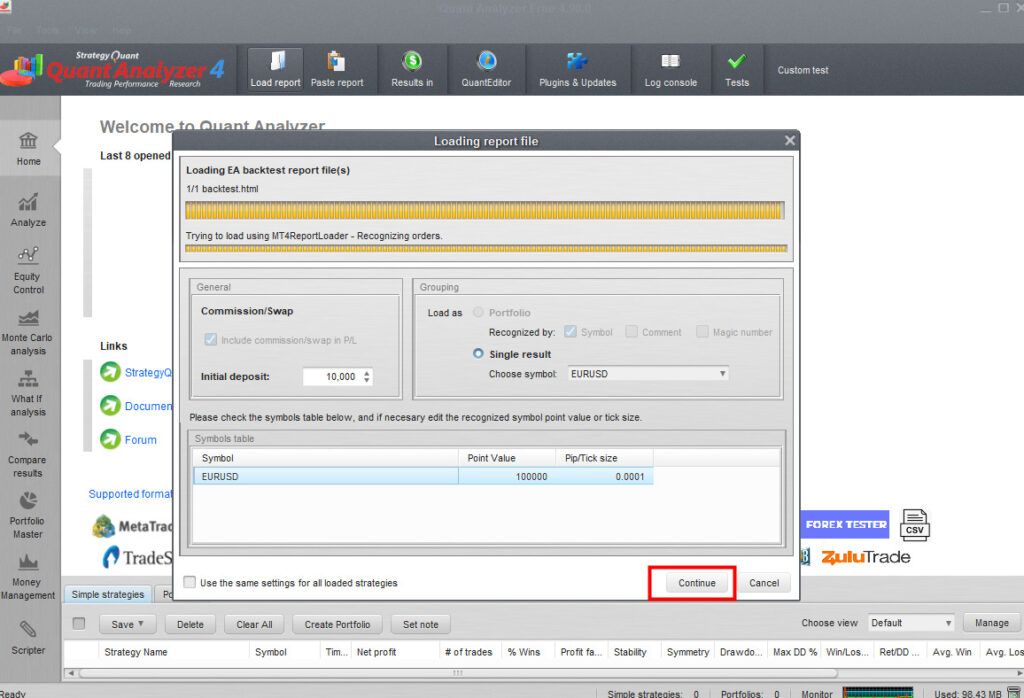
Task: Click the Max DD % column header
Action: (795, 652)
